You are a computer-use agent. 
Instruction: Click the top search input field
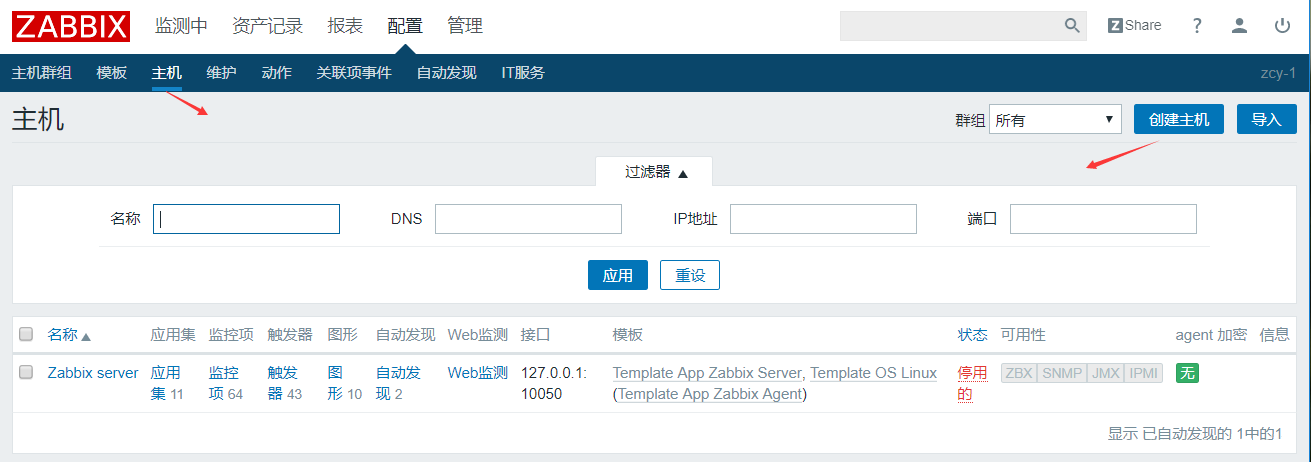click(951, 26)
